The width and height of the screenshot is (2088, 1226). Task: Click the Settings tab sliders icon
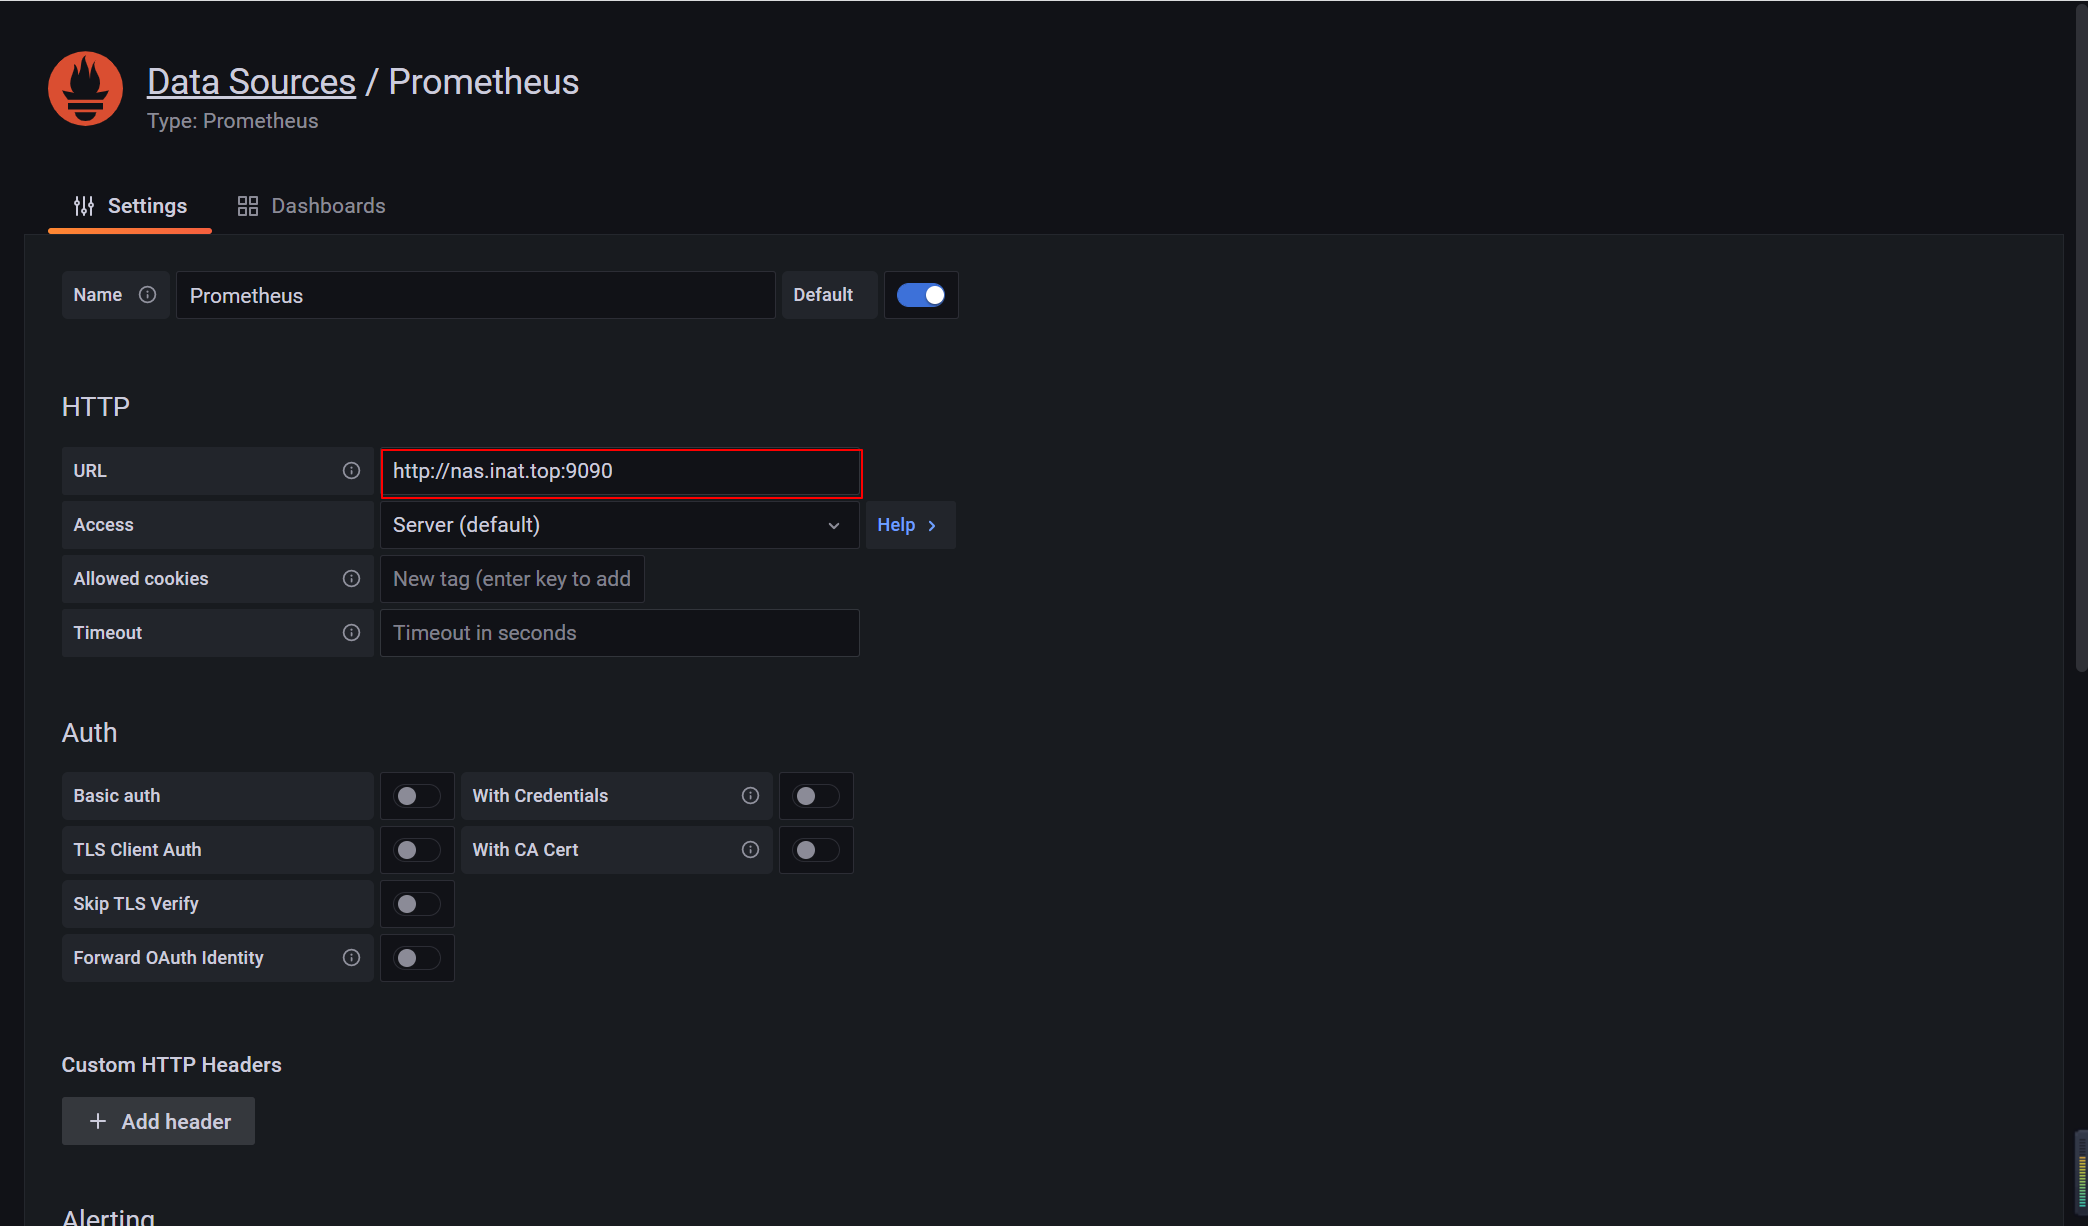click(x=84, y=206)
